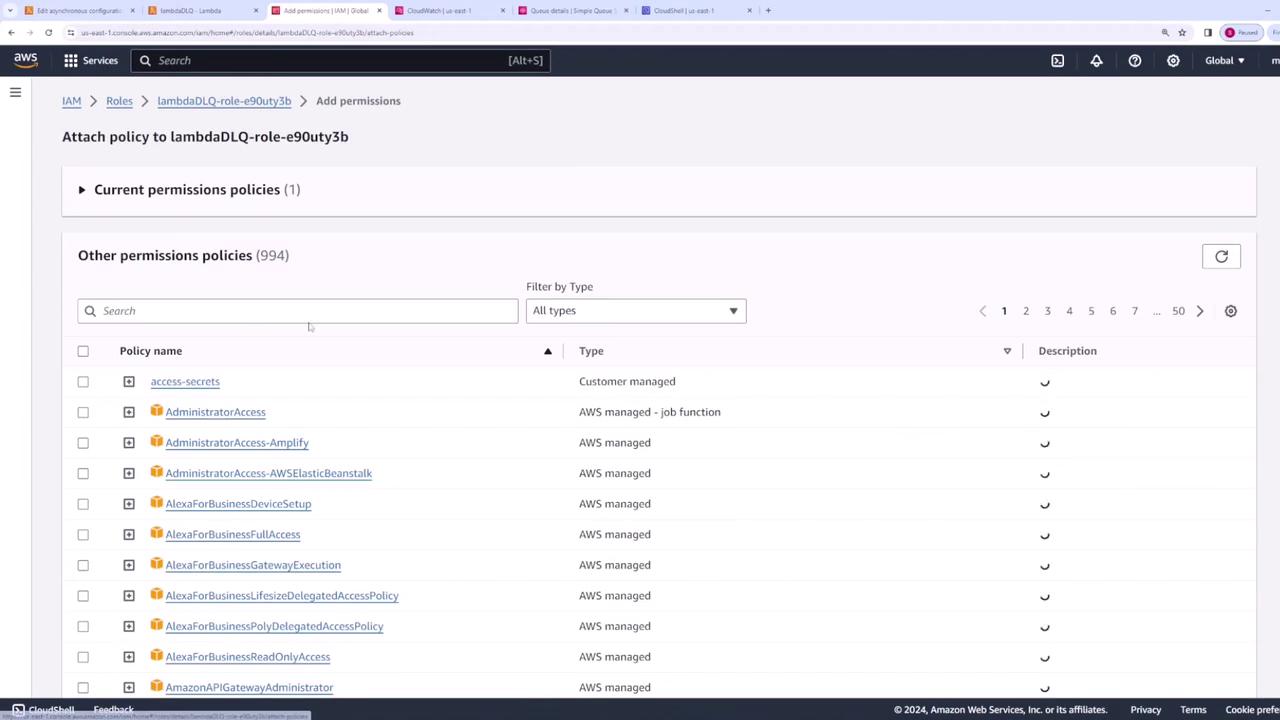Screen dimensions: 1280x720
Task: Tick the AlexaForBusinessFullAccess checkbox
Action: 83,535
